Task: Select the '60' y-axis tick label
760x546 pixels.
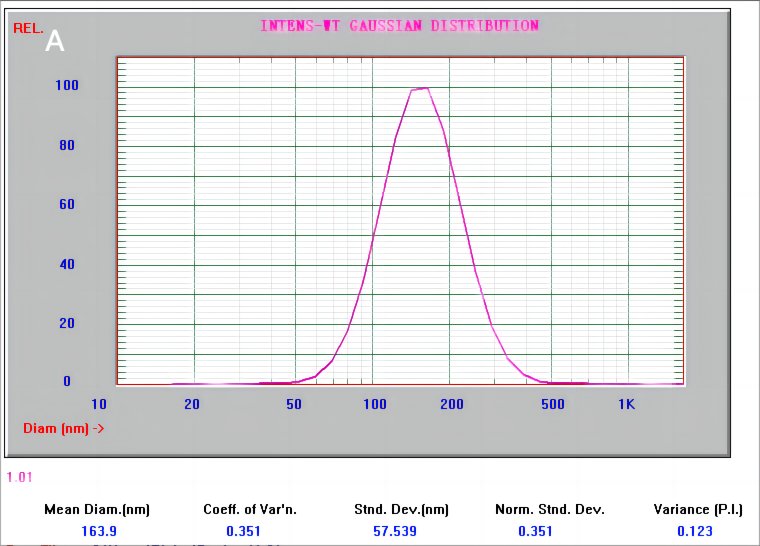Action: pyautogui.click(x=67, y=205)
